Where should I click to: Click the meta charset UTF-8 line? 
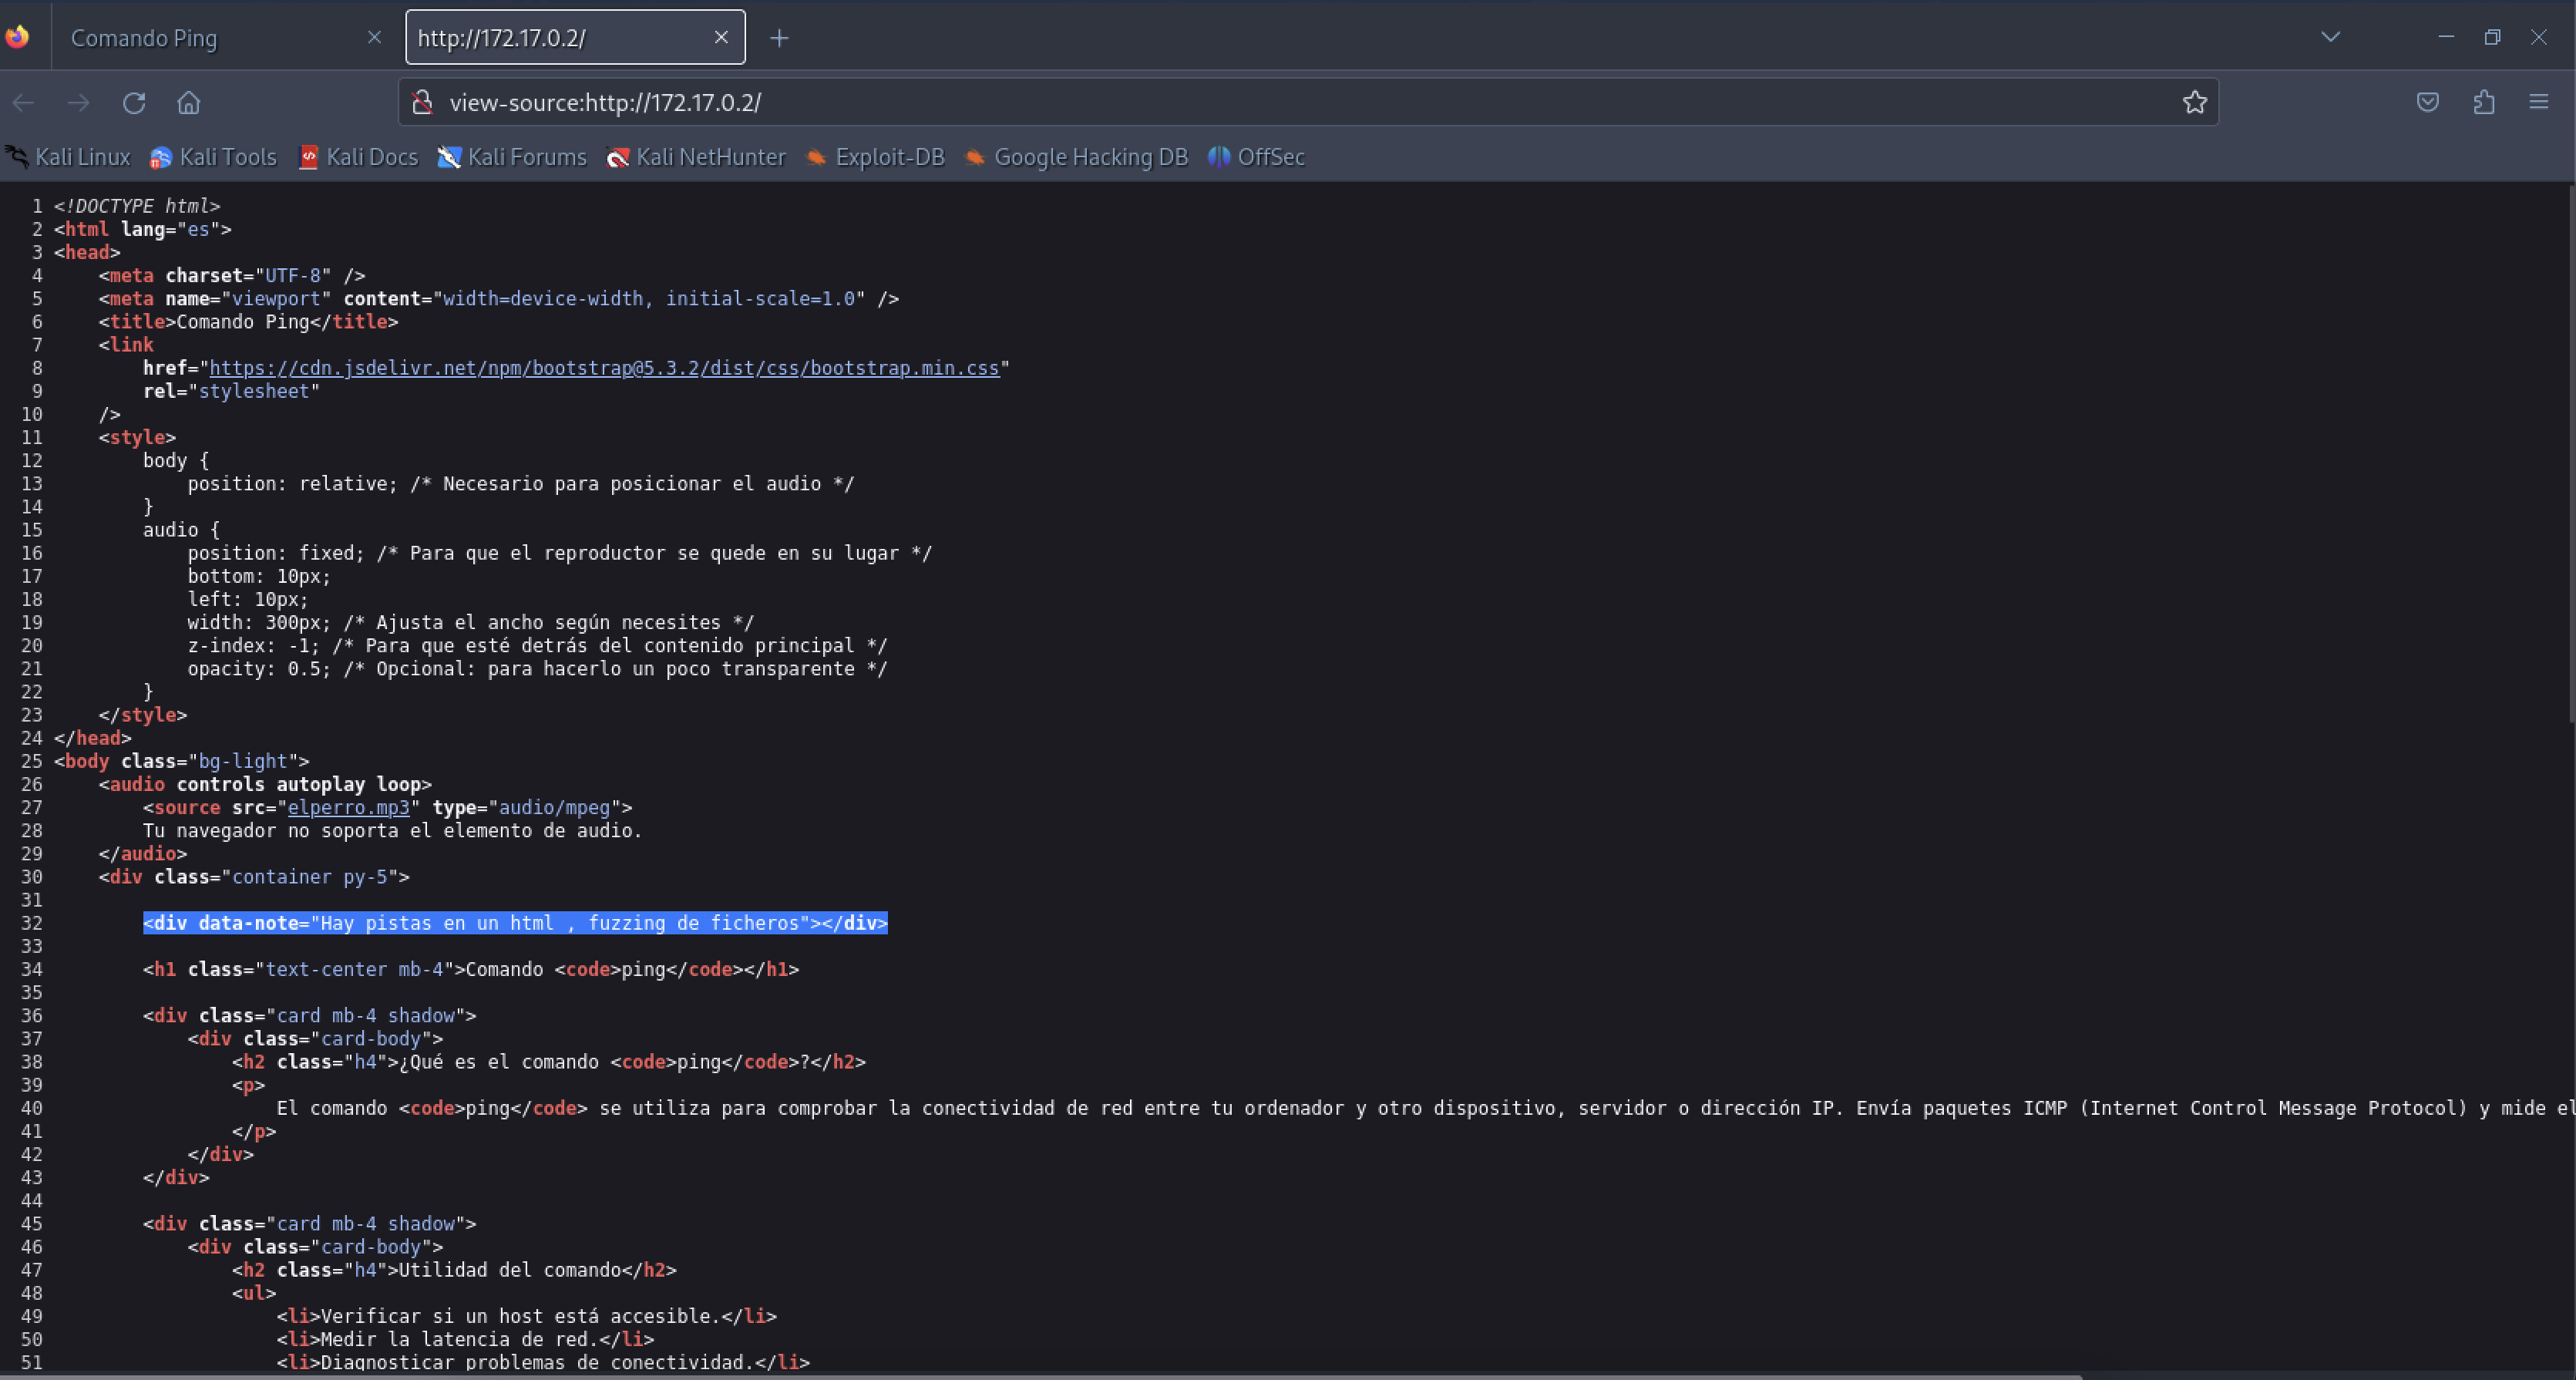(232, 275)
